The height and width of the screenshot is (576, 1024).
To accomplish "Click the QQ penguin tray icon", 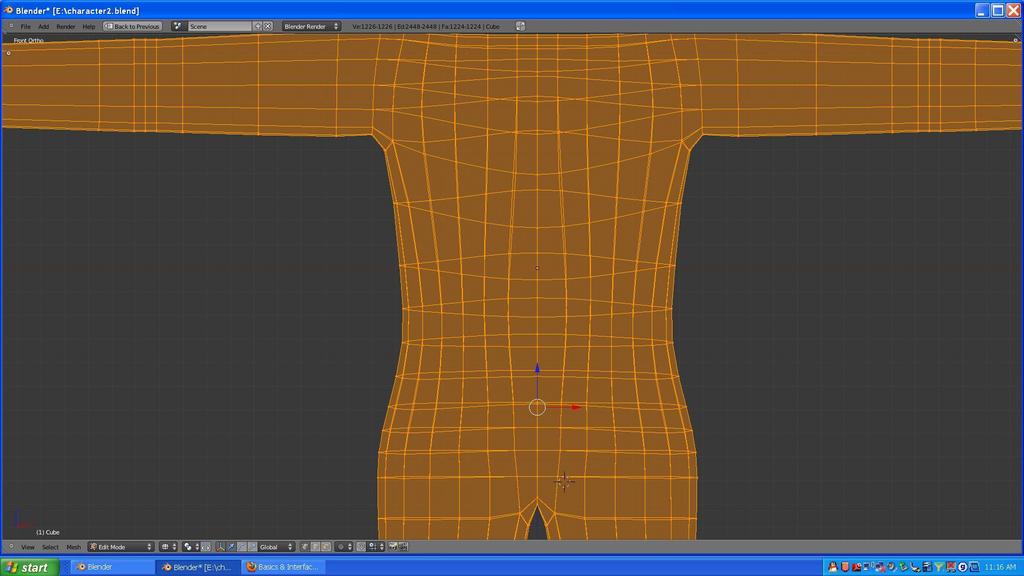I will (833, 567).
